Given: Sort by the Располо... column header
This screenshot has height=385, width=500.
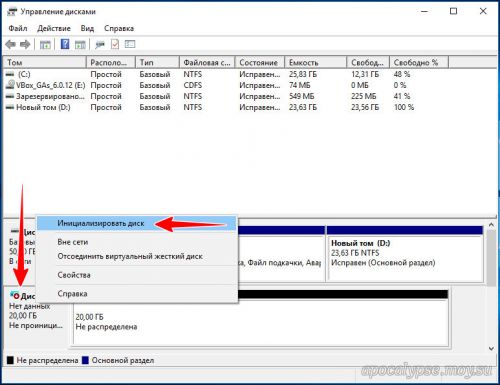Looking at the screenshot, I should 111,63.
